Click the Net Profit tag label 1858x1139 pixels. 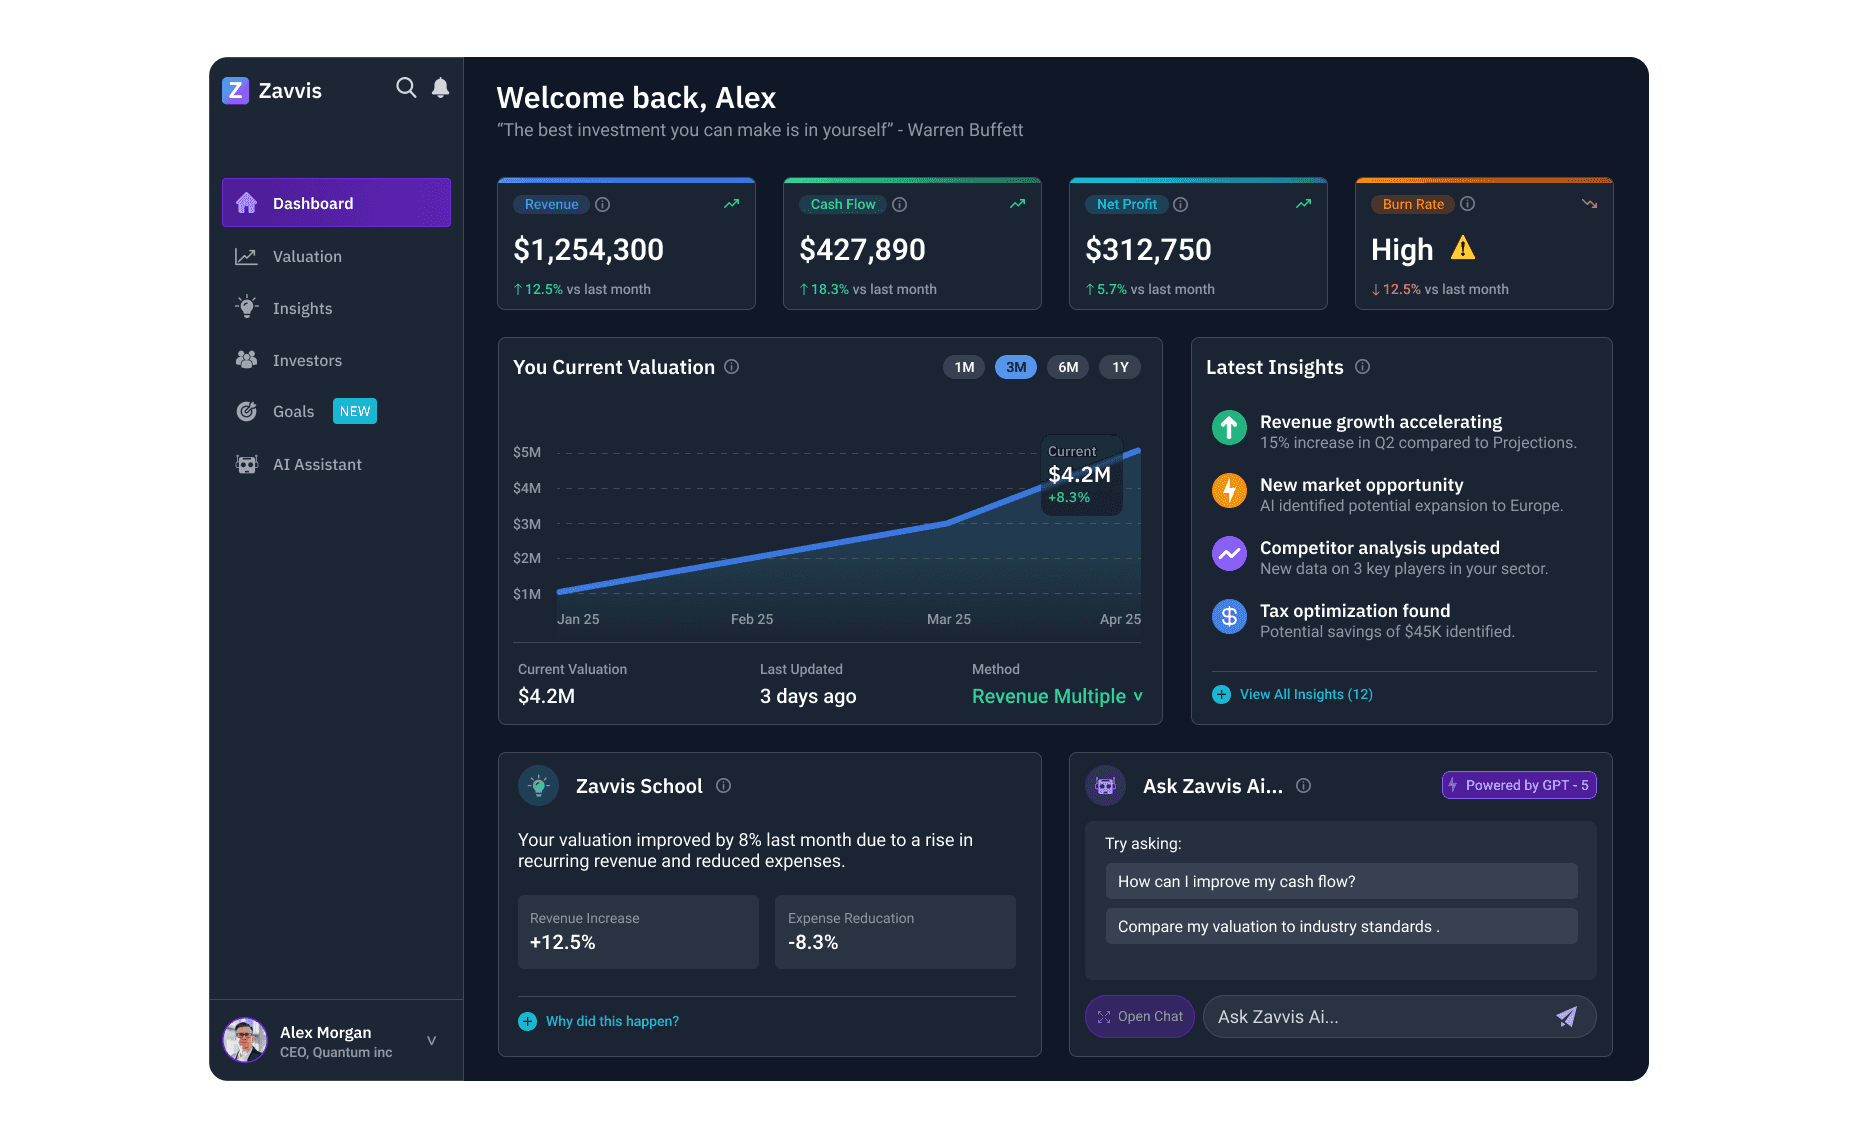1126,204
